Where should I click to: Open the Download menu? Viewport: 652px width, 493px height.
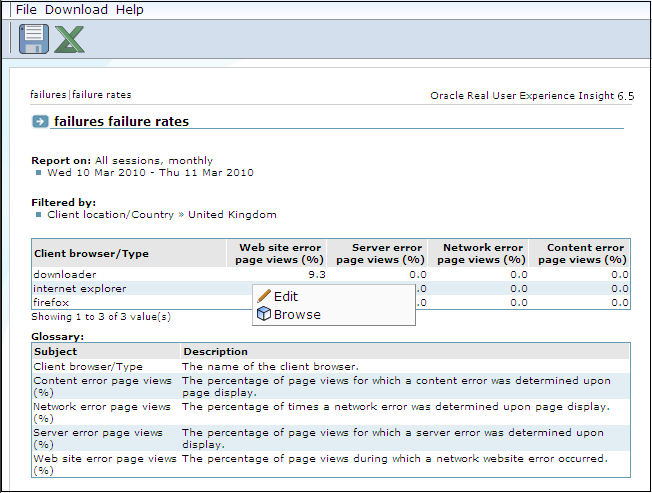(76, 10)
